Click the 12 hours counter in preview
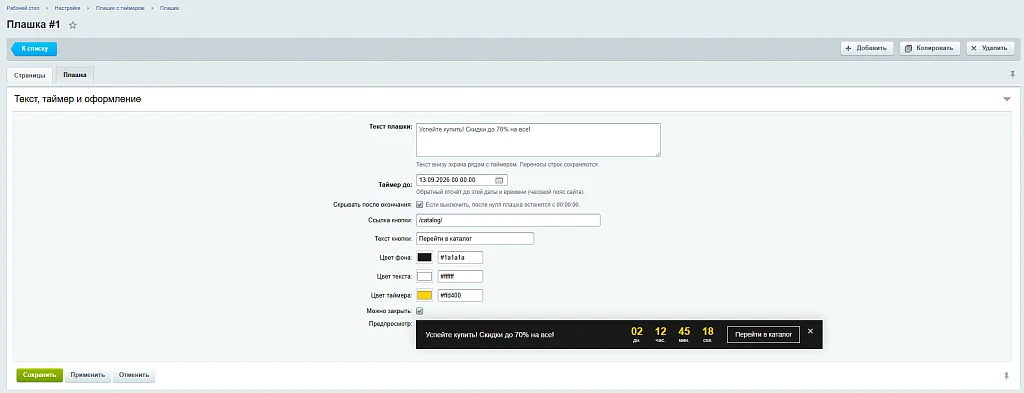This screenshot has height=393, width=1024. click(x=660, y=334)
